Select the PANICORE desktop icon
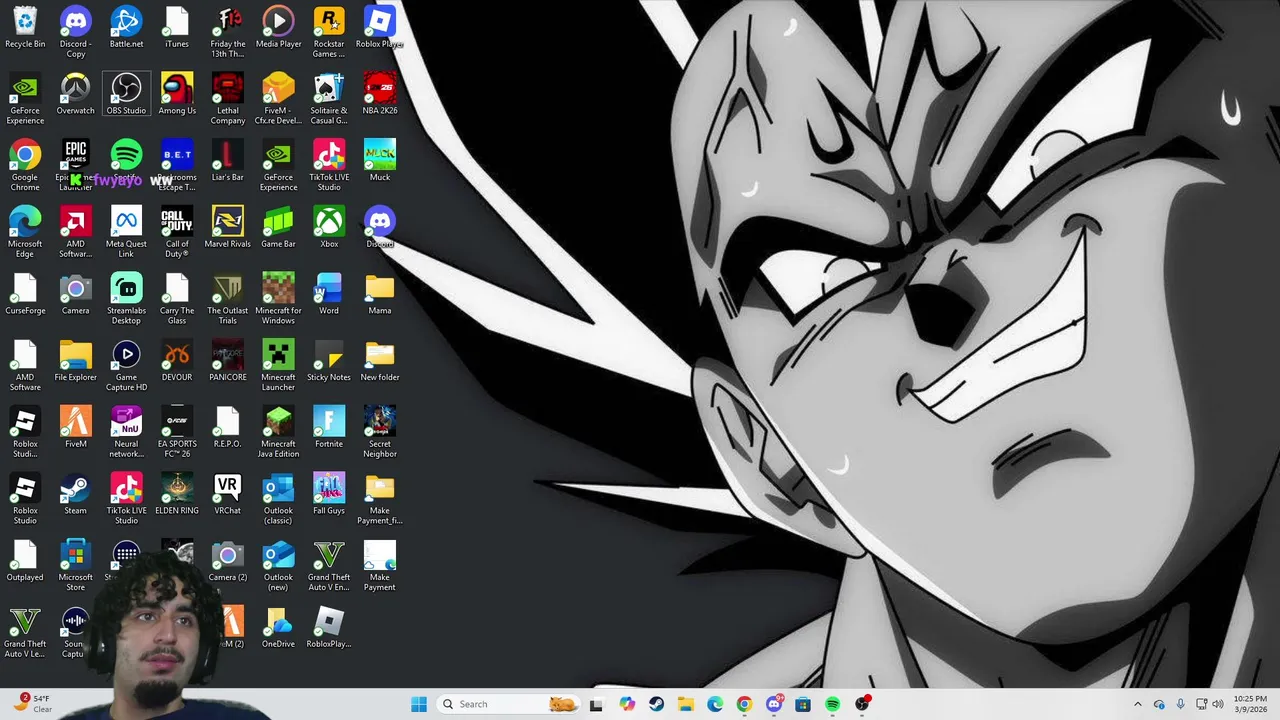 (x=228, y=362)
